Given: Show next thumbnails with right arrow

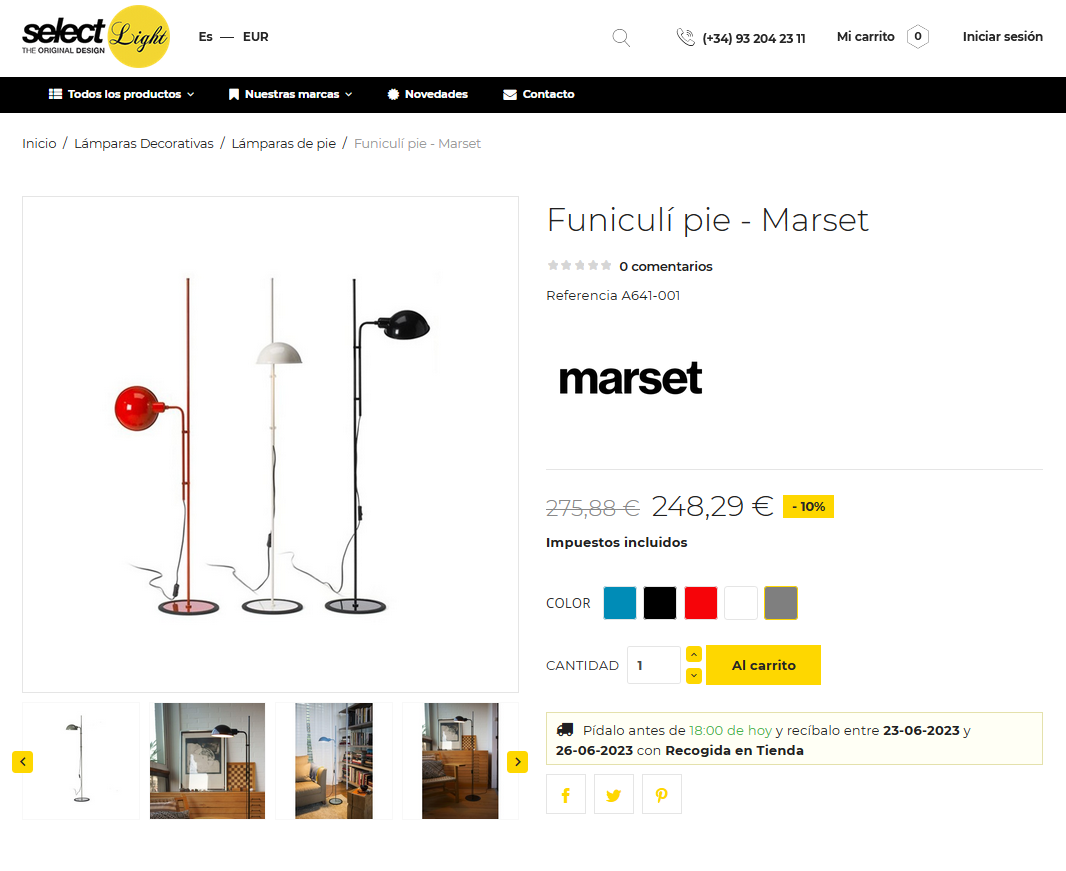Looking at the screenshot, I should pos(517,762).
